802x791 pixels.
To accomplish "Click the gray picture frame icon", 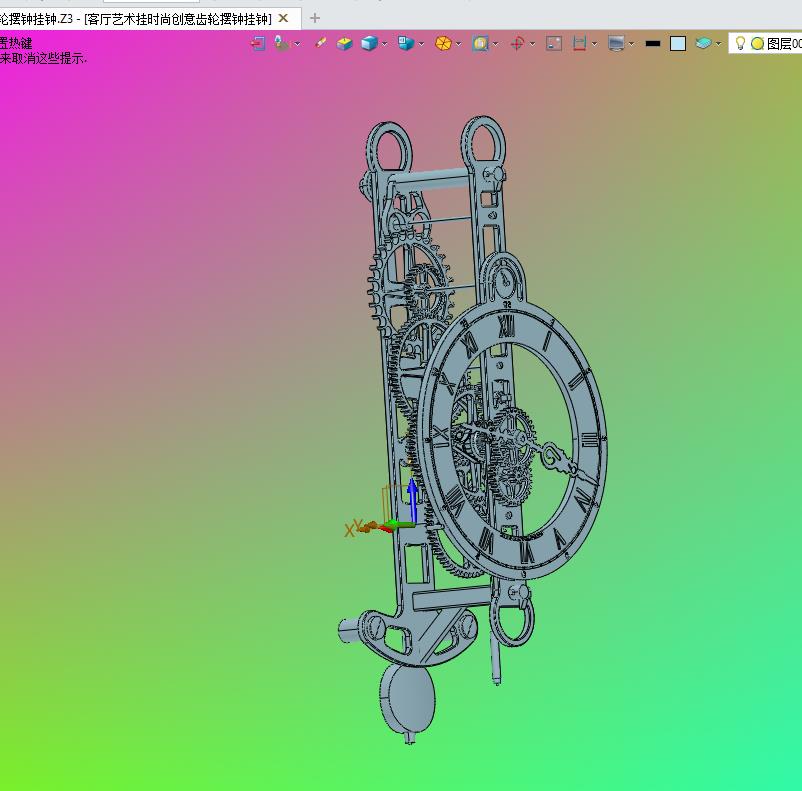I will click(x=554, y=43).
